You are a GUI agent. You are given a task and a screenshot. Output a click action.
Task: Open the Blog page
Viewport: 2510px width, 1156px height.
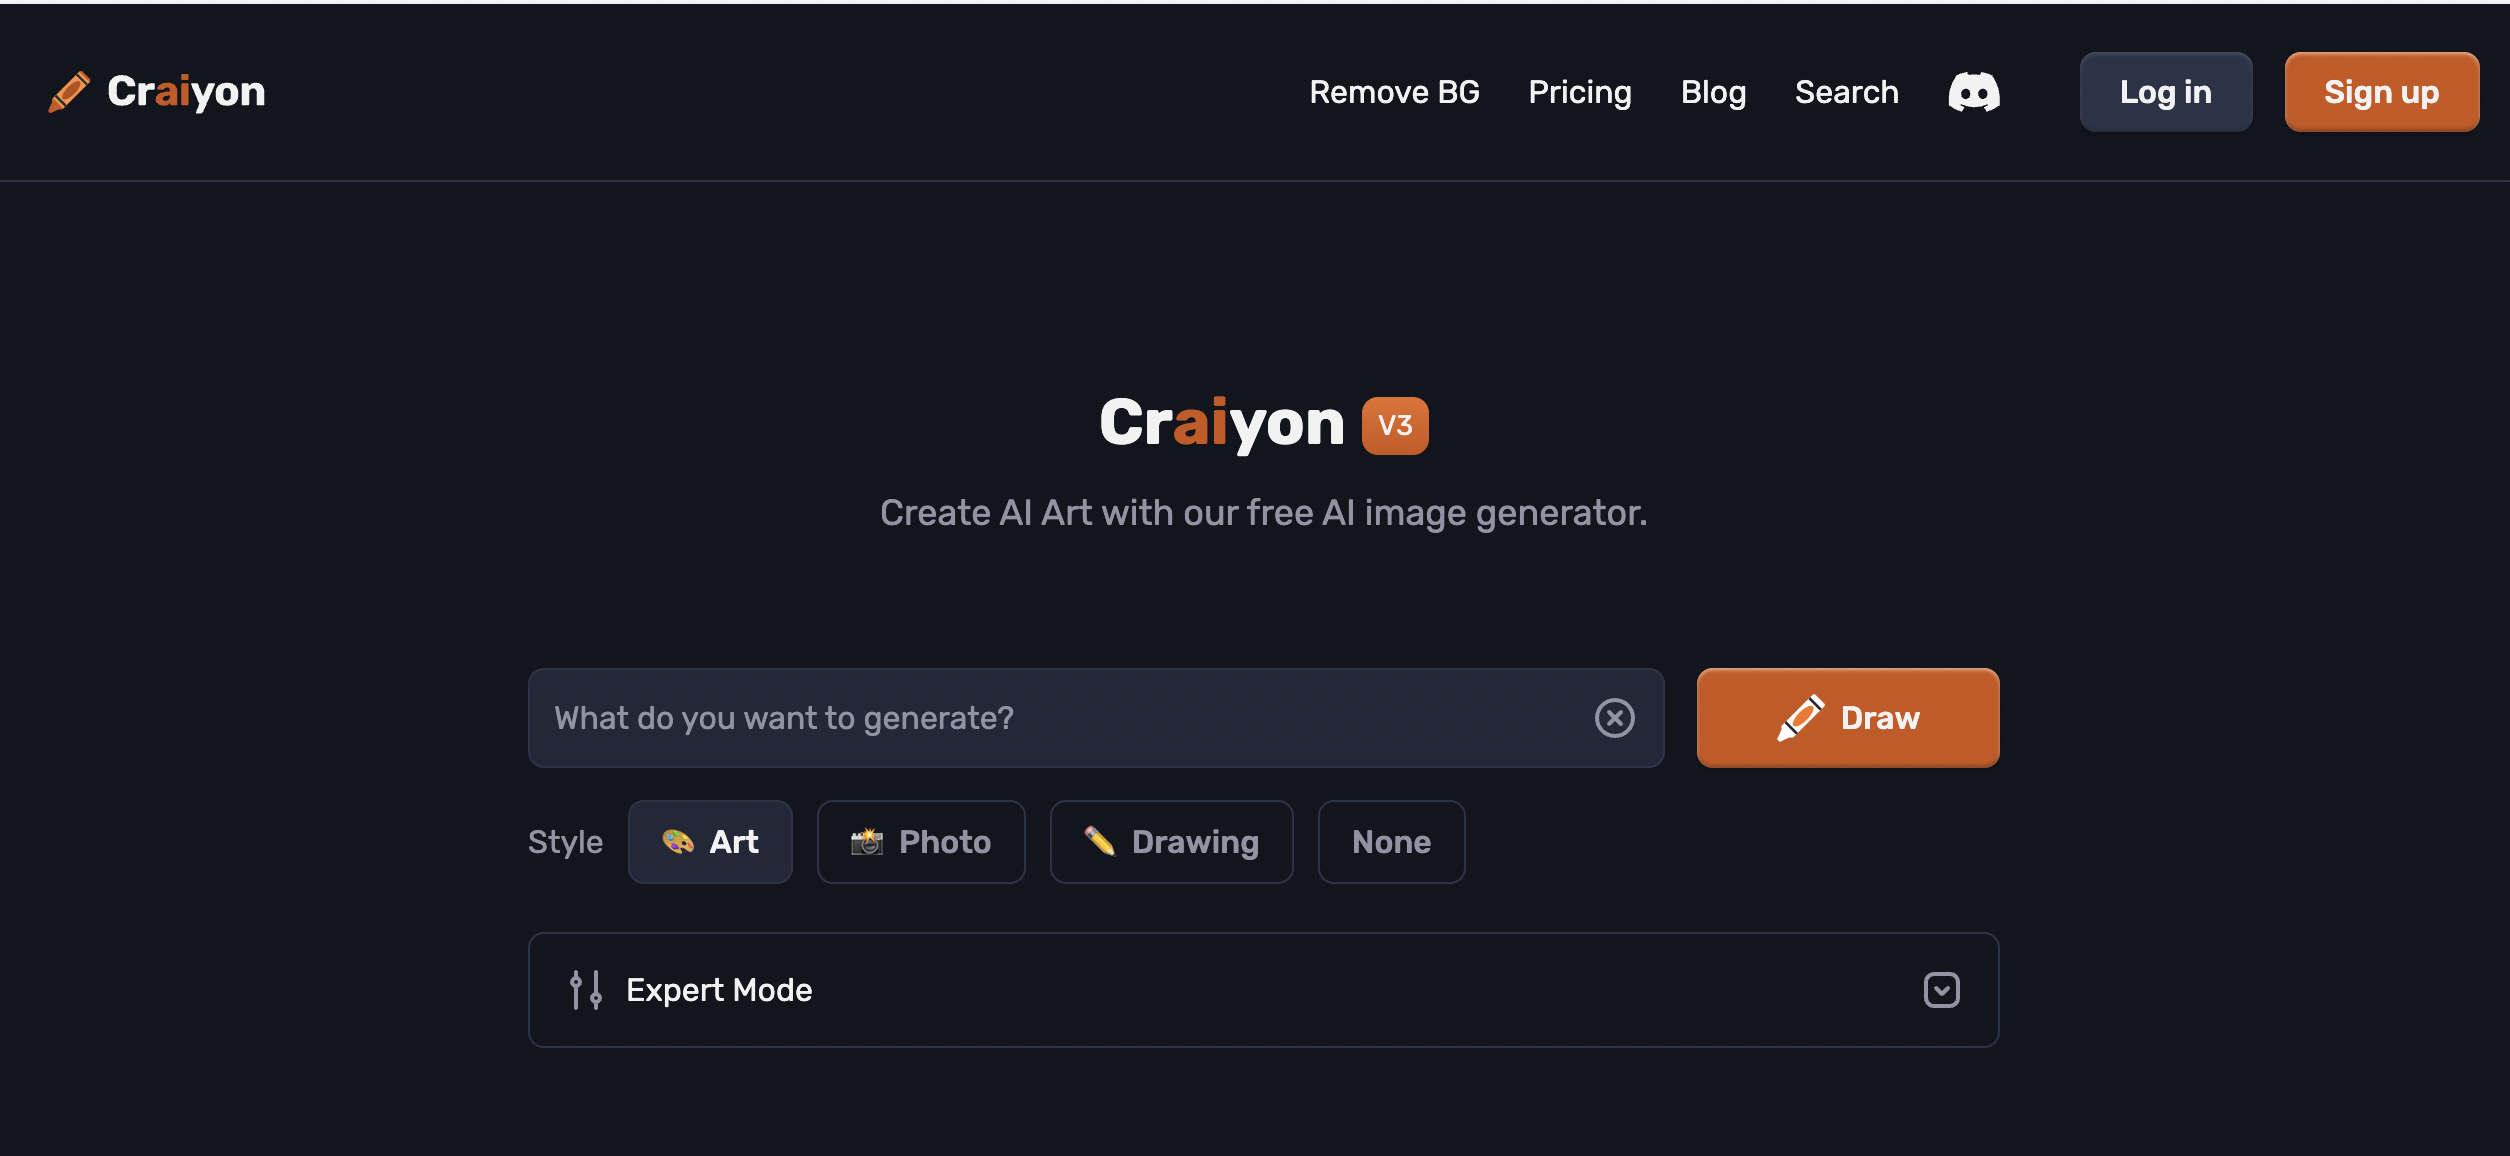coord(1713,91)
